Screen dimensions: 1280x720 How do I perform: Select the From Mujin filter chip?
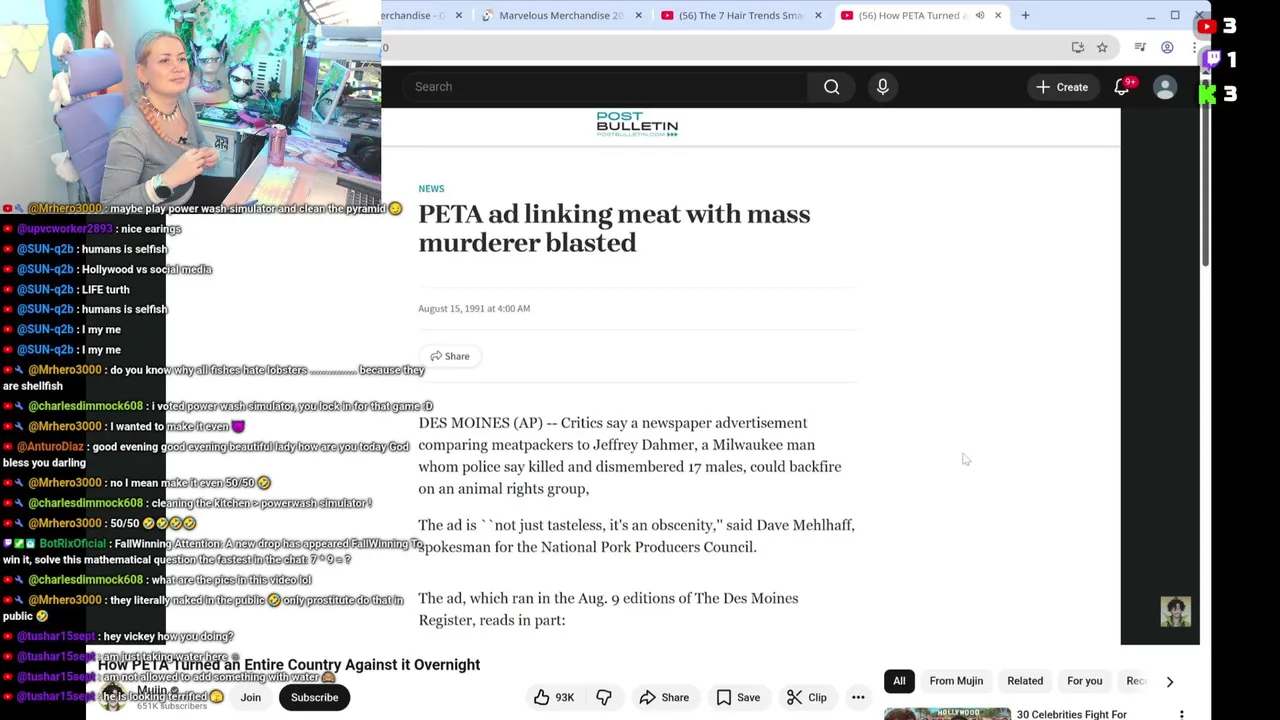click(956, 681)
